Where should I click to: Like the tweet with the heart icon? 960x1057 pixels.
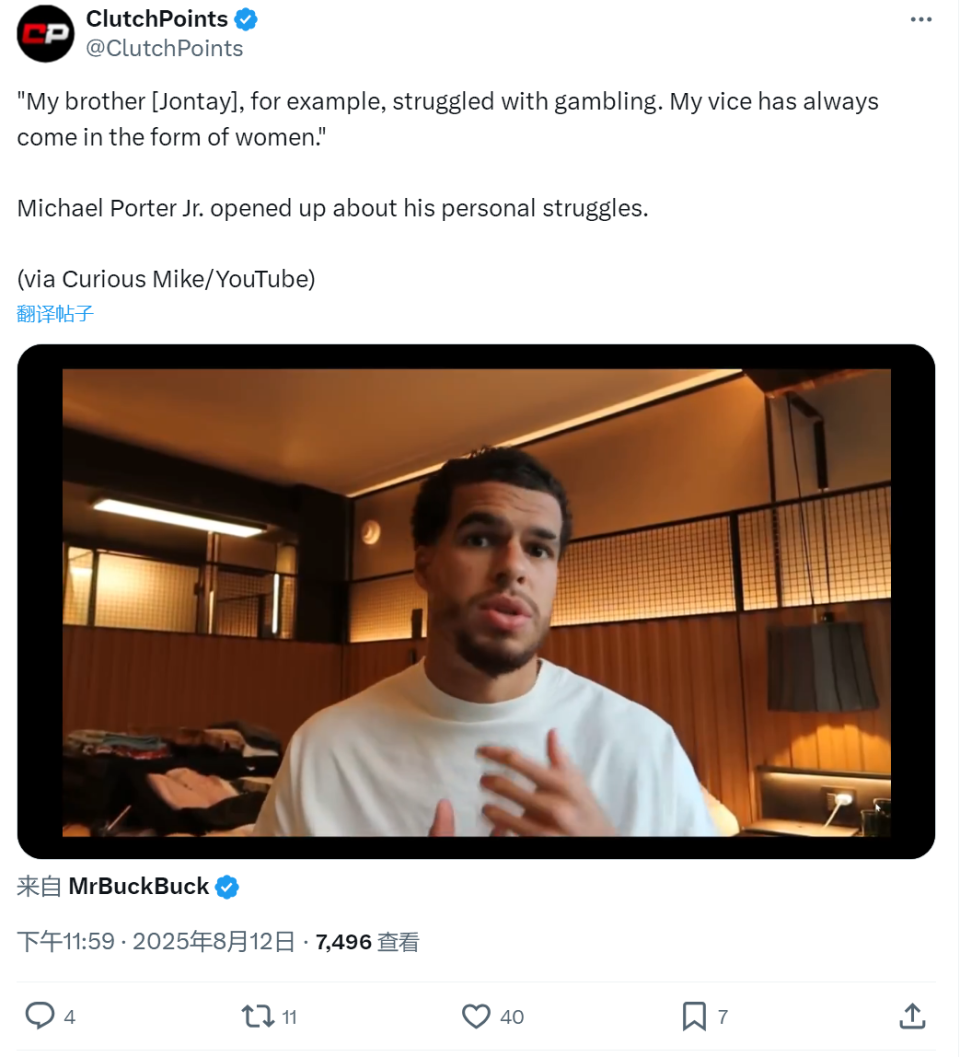coord(474,1016)
